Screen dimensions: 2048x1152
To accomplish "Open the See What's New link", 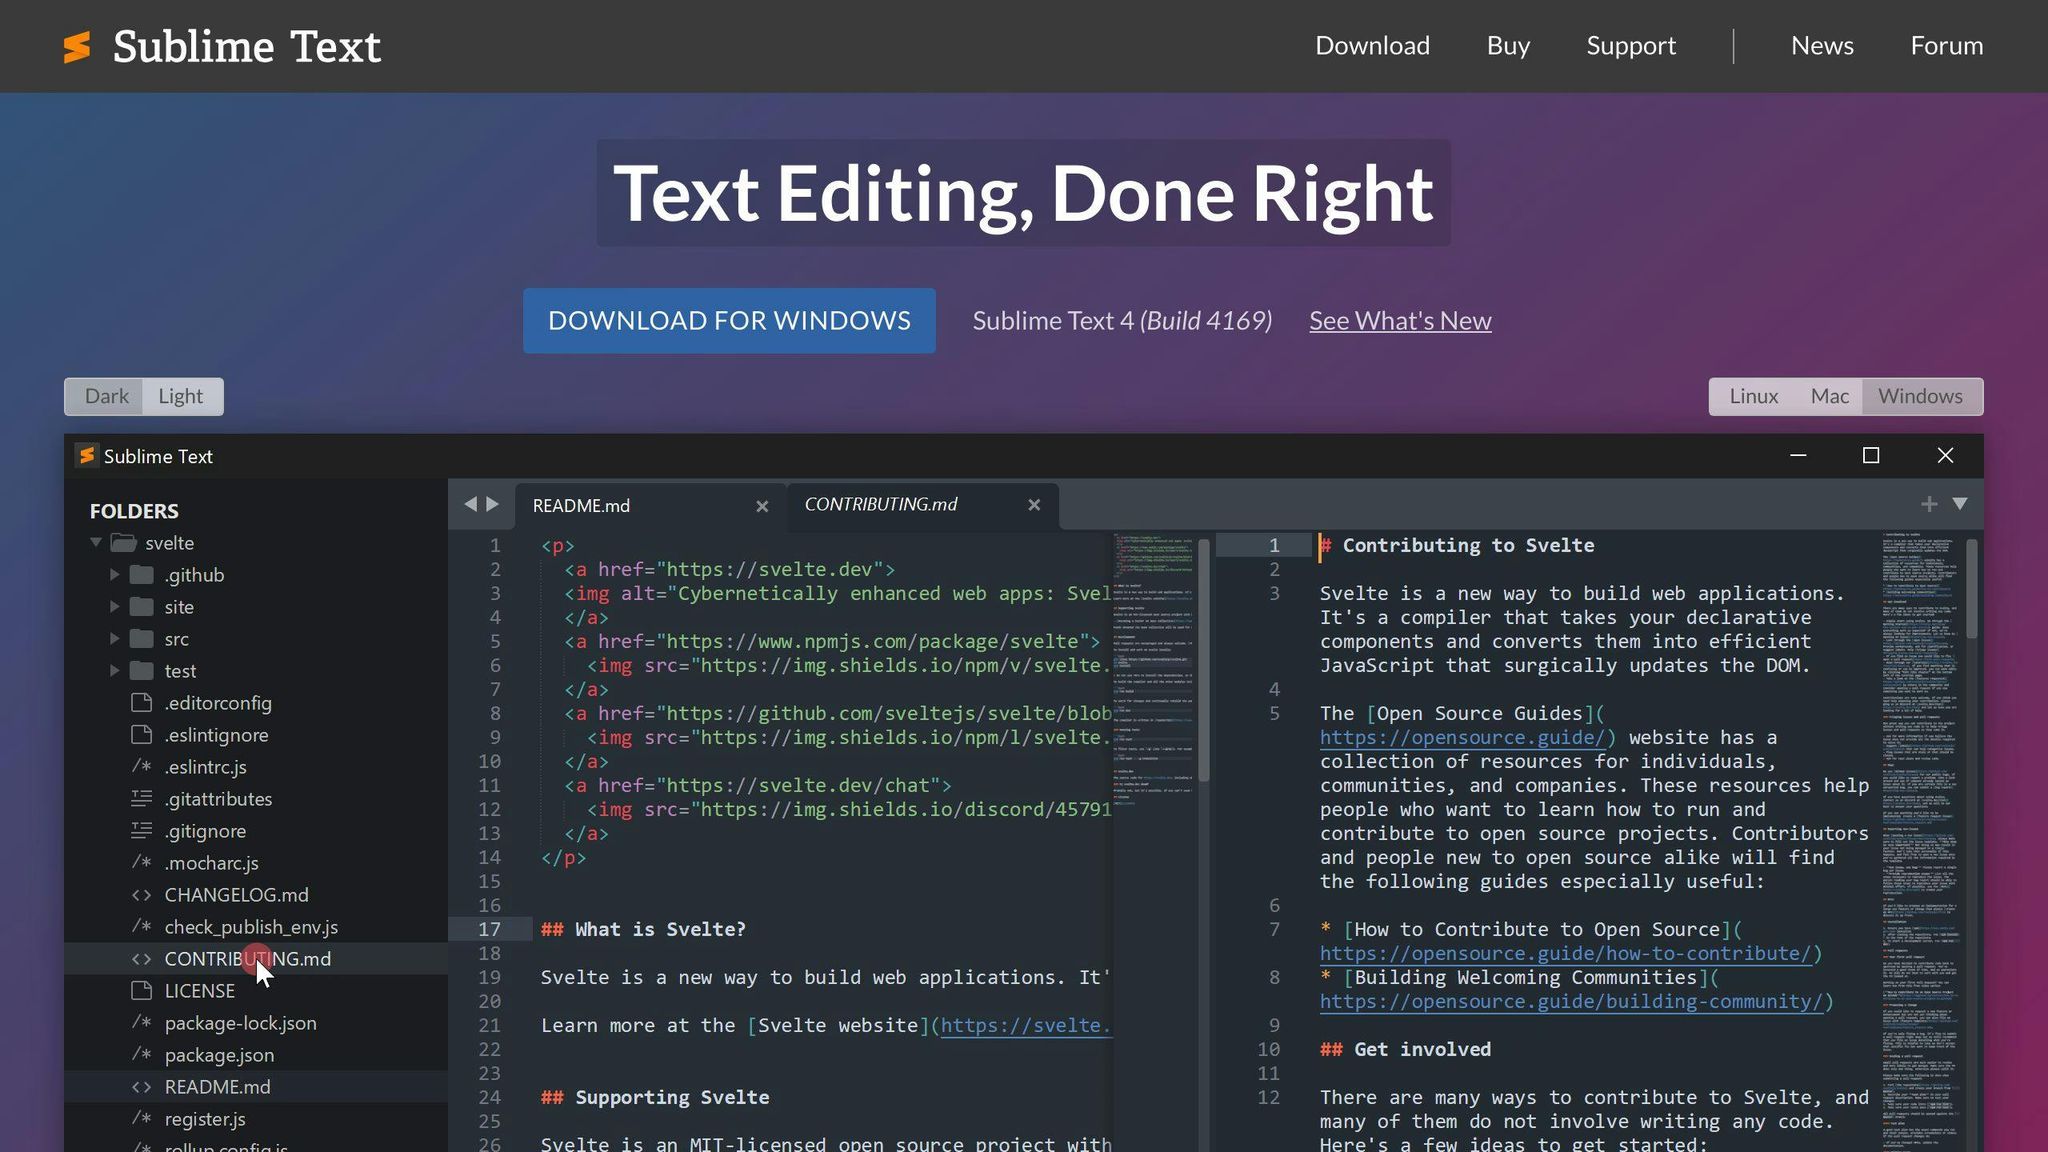I will (1399, 320).
